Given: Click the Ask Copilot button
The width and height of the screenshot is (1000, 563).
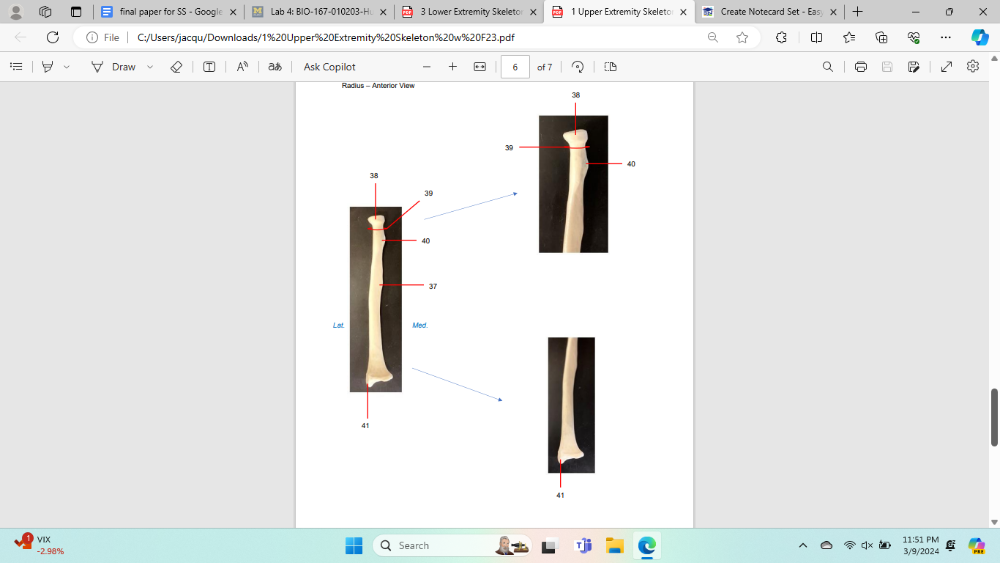Looking at the screenshot, I should 329,67.
